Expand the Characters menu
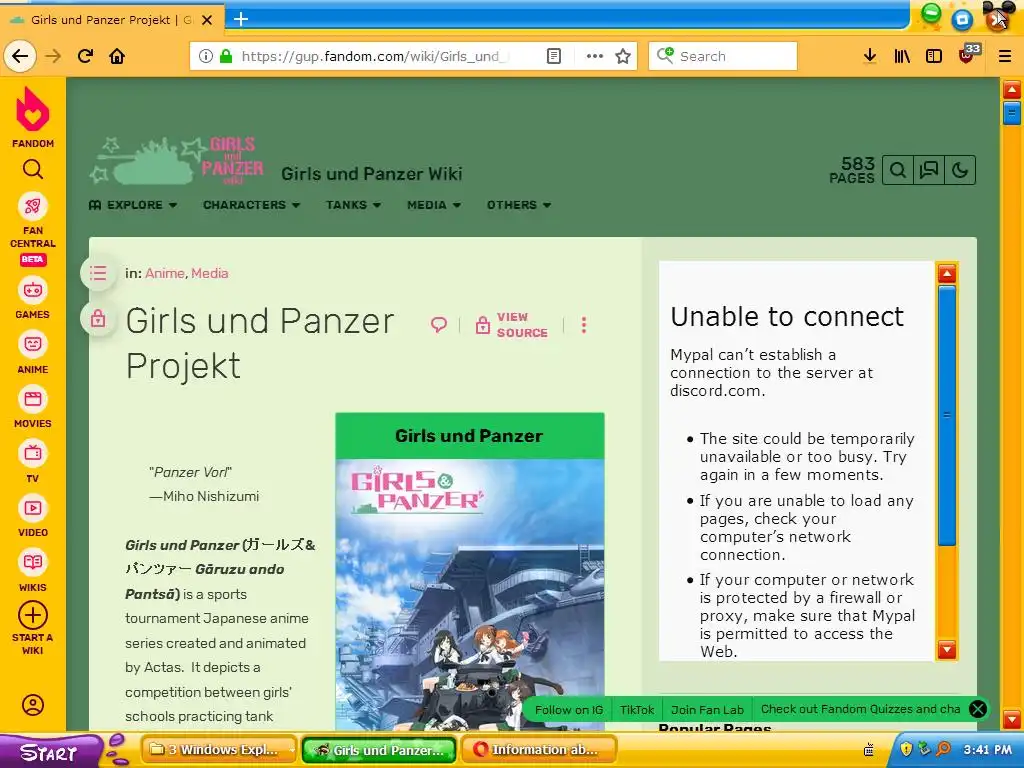This screenshot has width=1024, height=768. (251, 205)
